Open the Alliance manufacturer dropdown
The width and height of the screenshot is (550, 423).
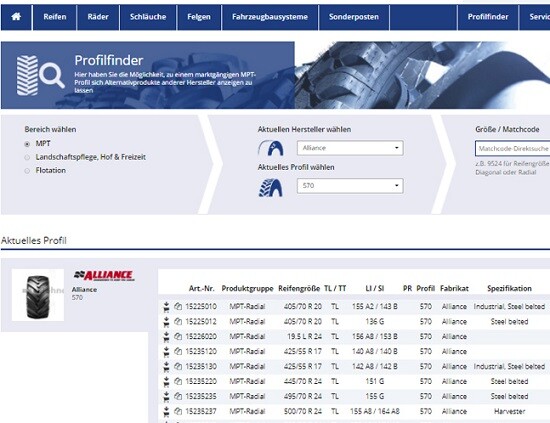350,148
